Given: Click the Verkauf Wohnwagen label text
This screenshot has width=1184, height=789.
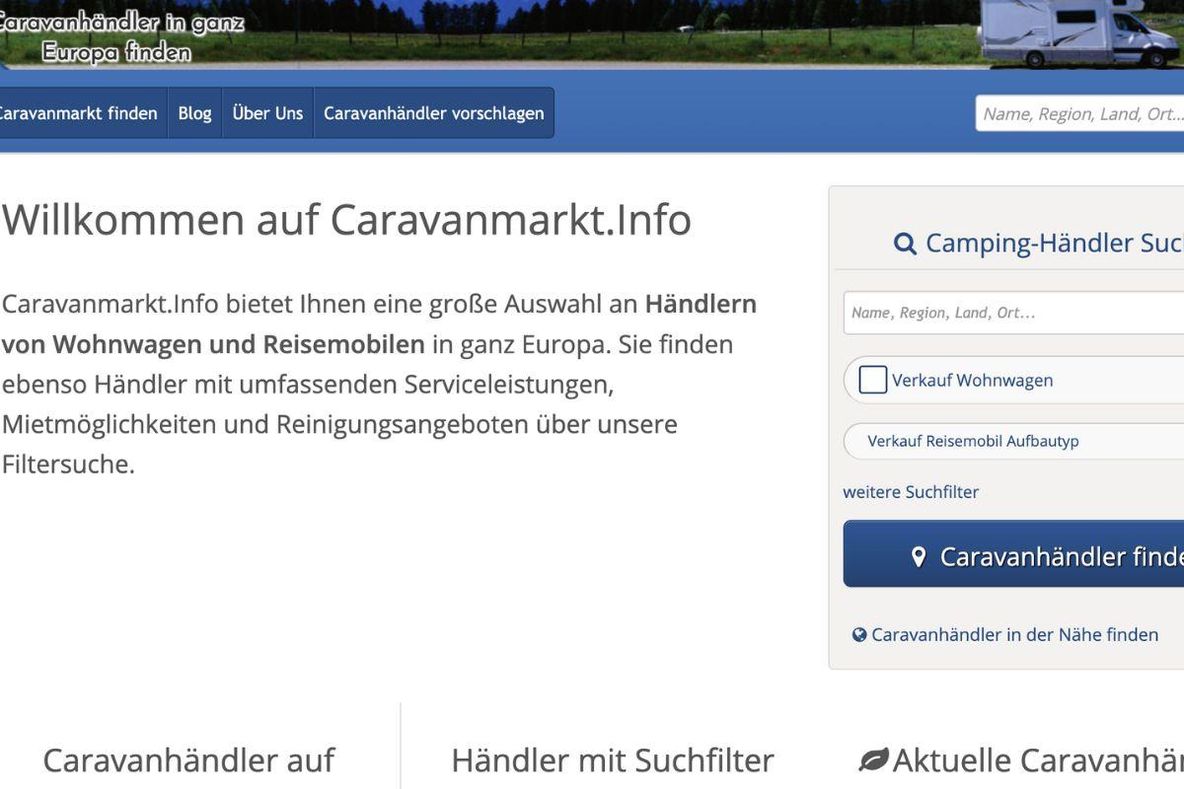Looking at the screenshot, I should coord(972,380).
